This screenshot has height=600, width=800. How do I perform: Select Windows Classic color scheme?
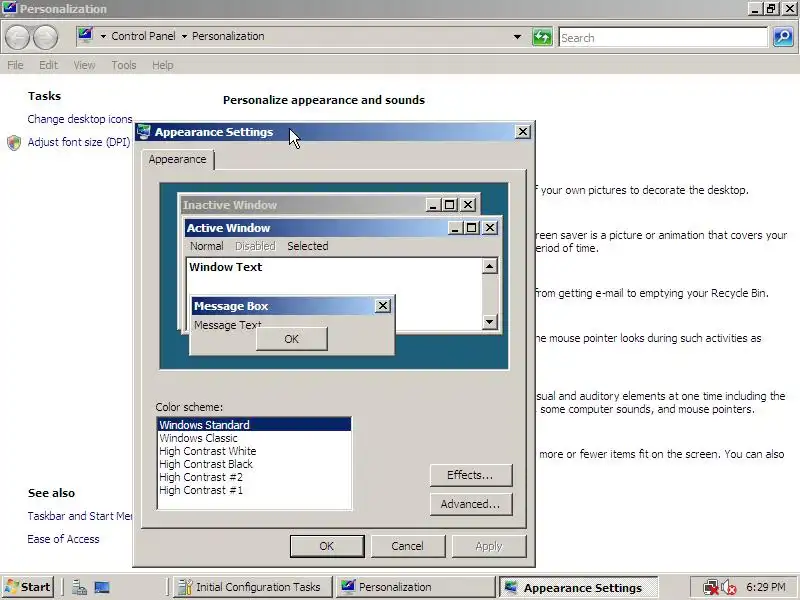click(254, 438)
